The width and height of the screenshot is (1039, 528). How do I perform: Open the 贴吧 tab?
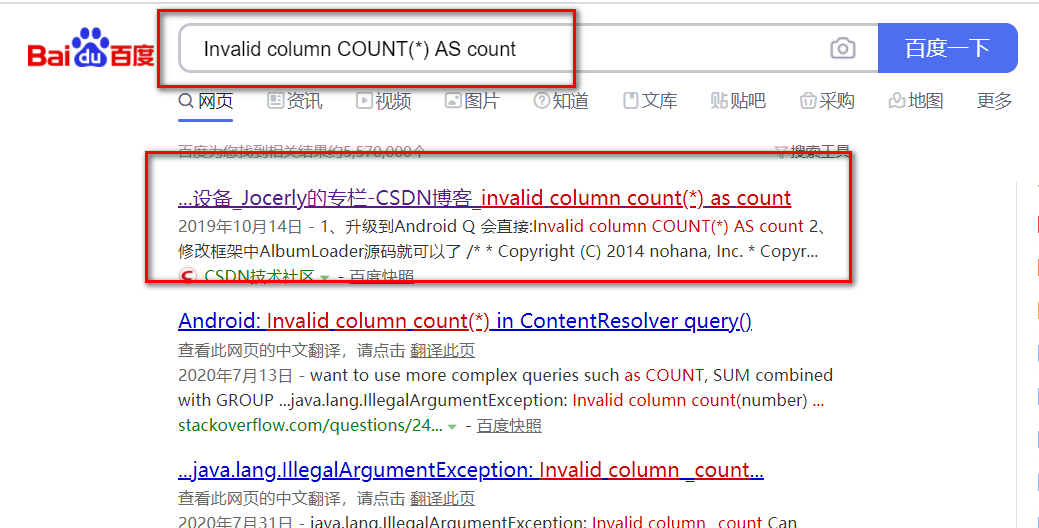click(738, 101)
